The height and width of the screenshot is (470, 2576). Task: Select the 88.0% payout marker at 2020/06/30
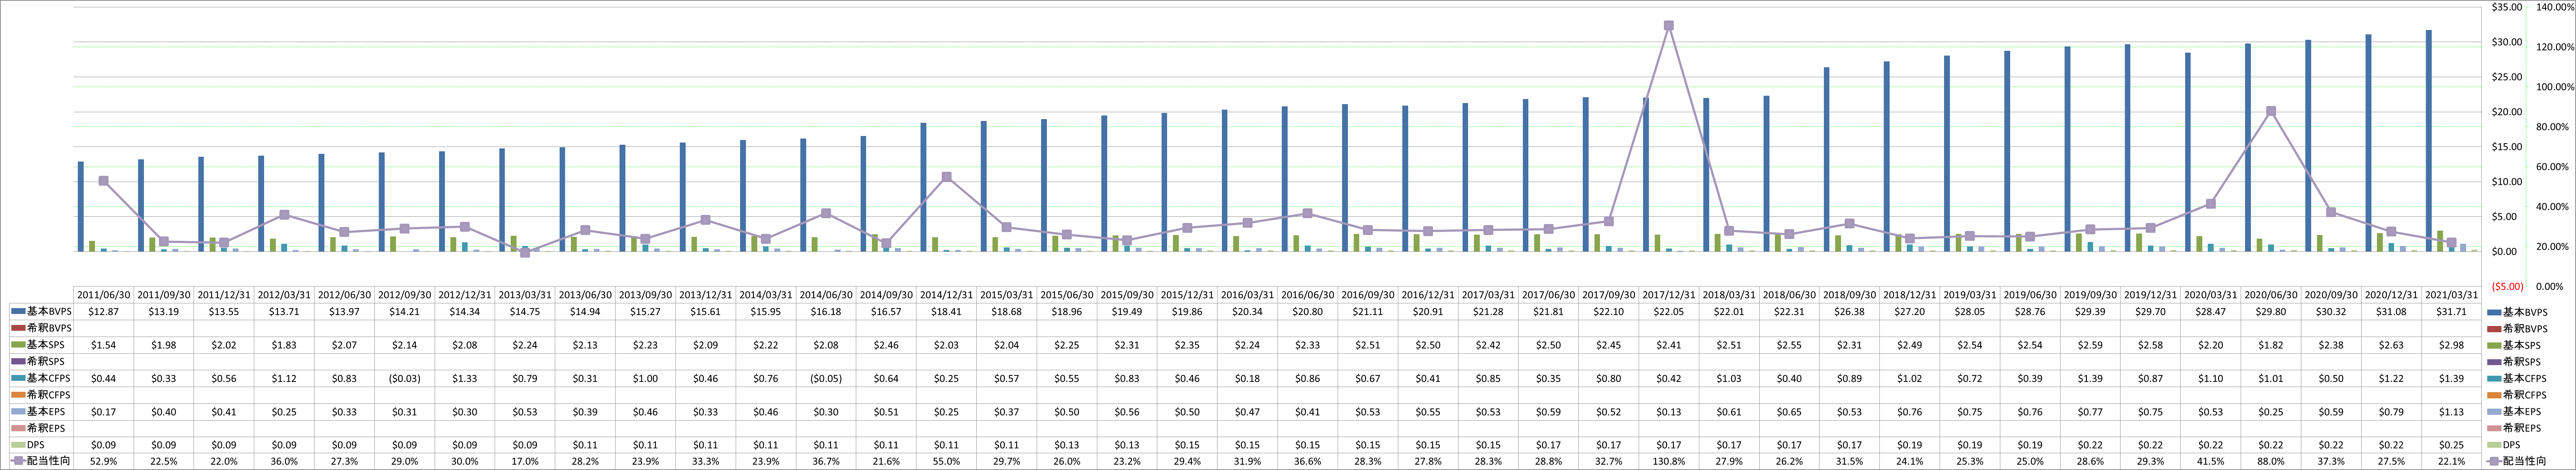click(2271, 111)
